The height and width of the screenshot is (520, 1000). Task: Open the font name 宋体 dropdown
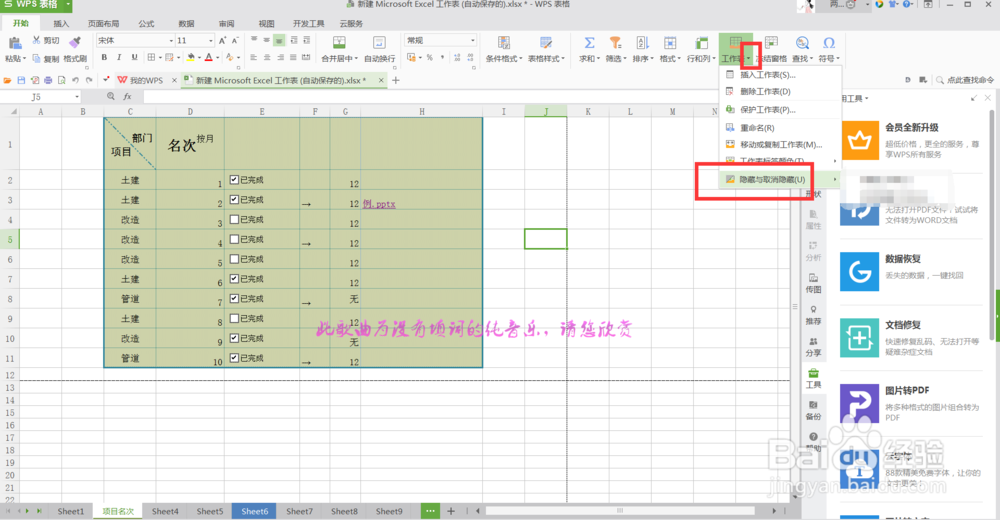pos(171,40)
